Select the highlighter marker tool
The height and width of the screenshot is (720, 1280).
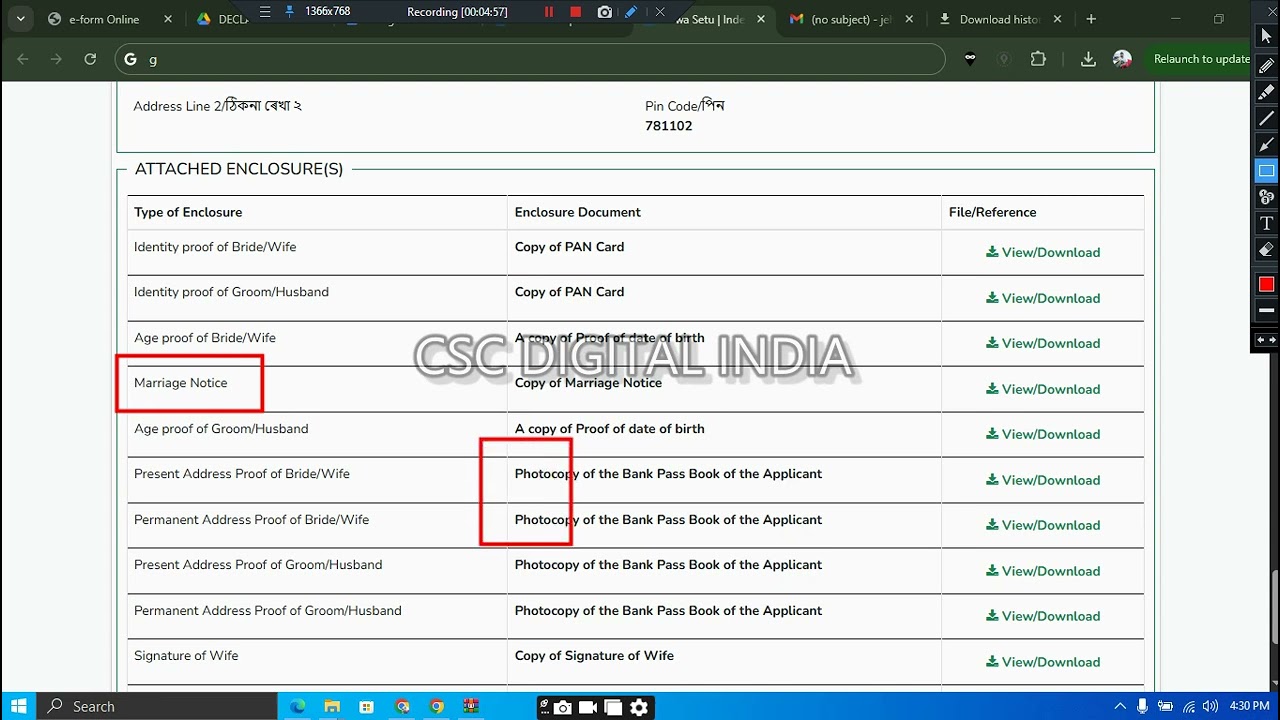point(1266,92)
